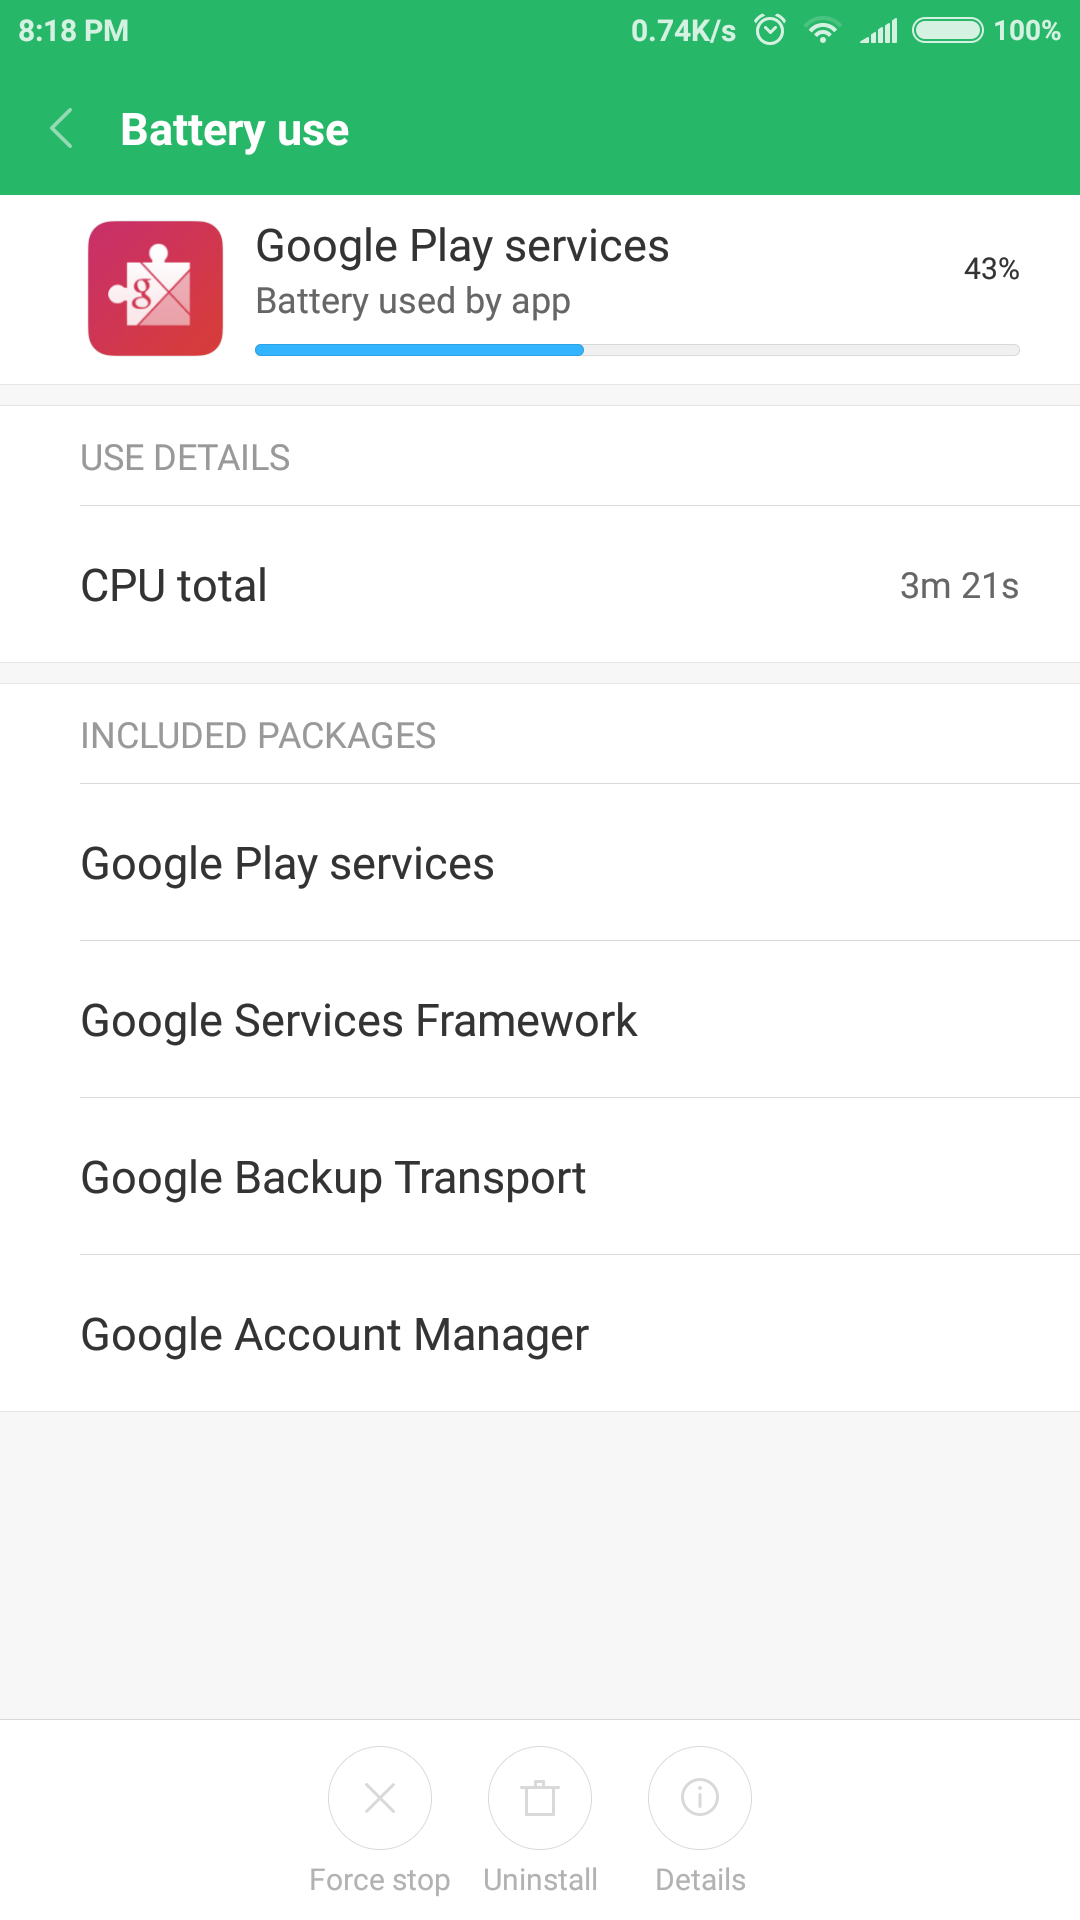Tap the CPU total row

point(540,585)
